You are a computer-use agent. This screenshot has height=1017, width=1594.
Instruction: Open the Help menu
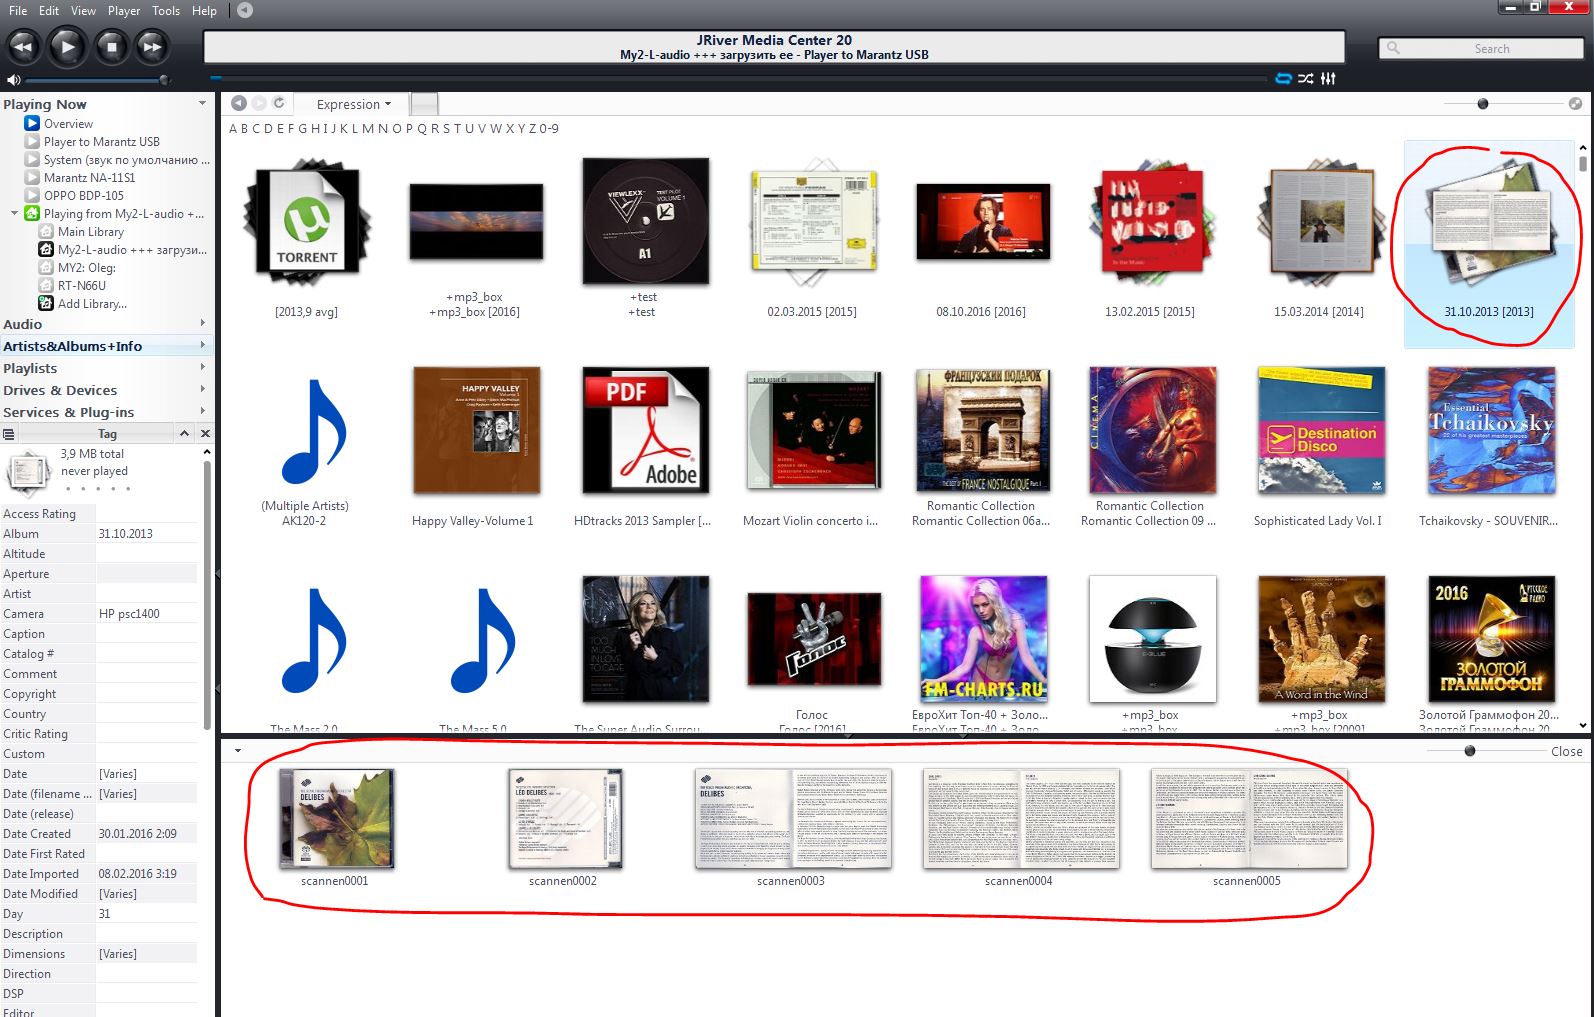[x=204, y=10]
